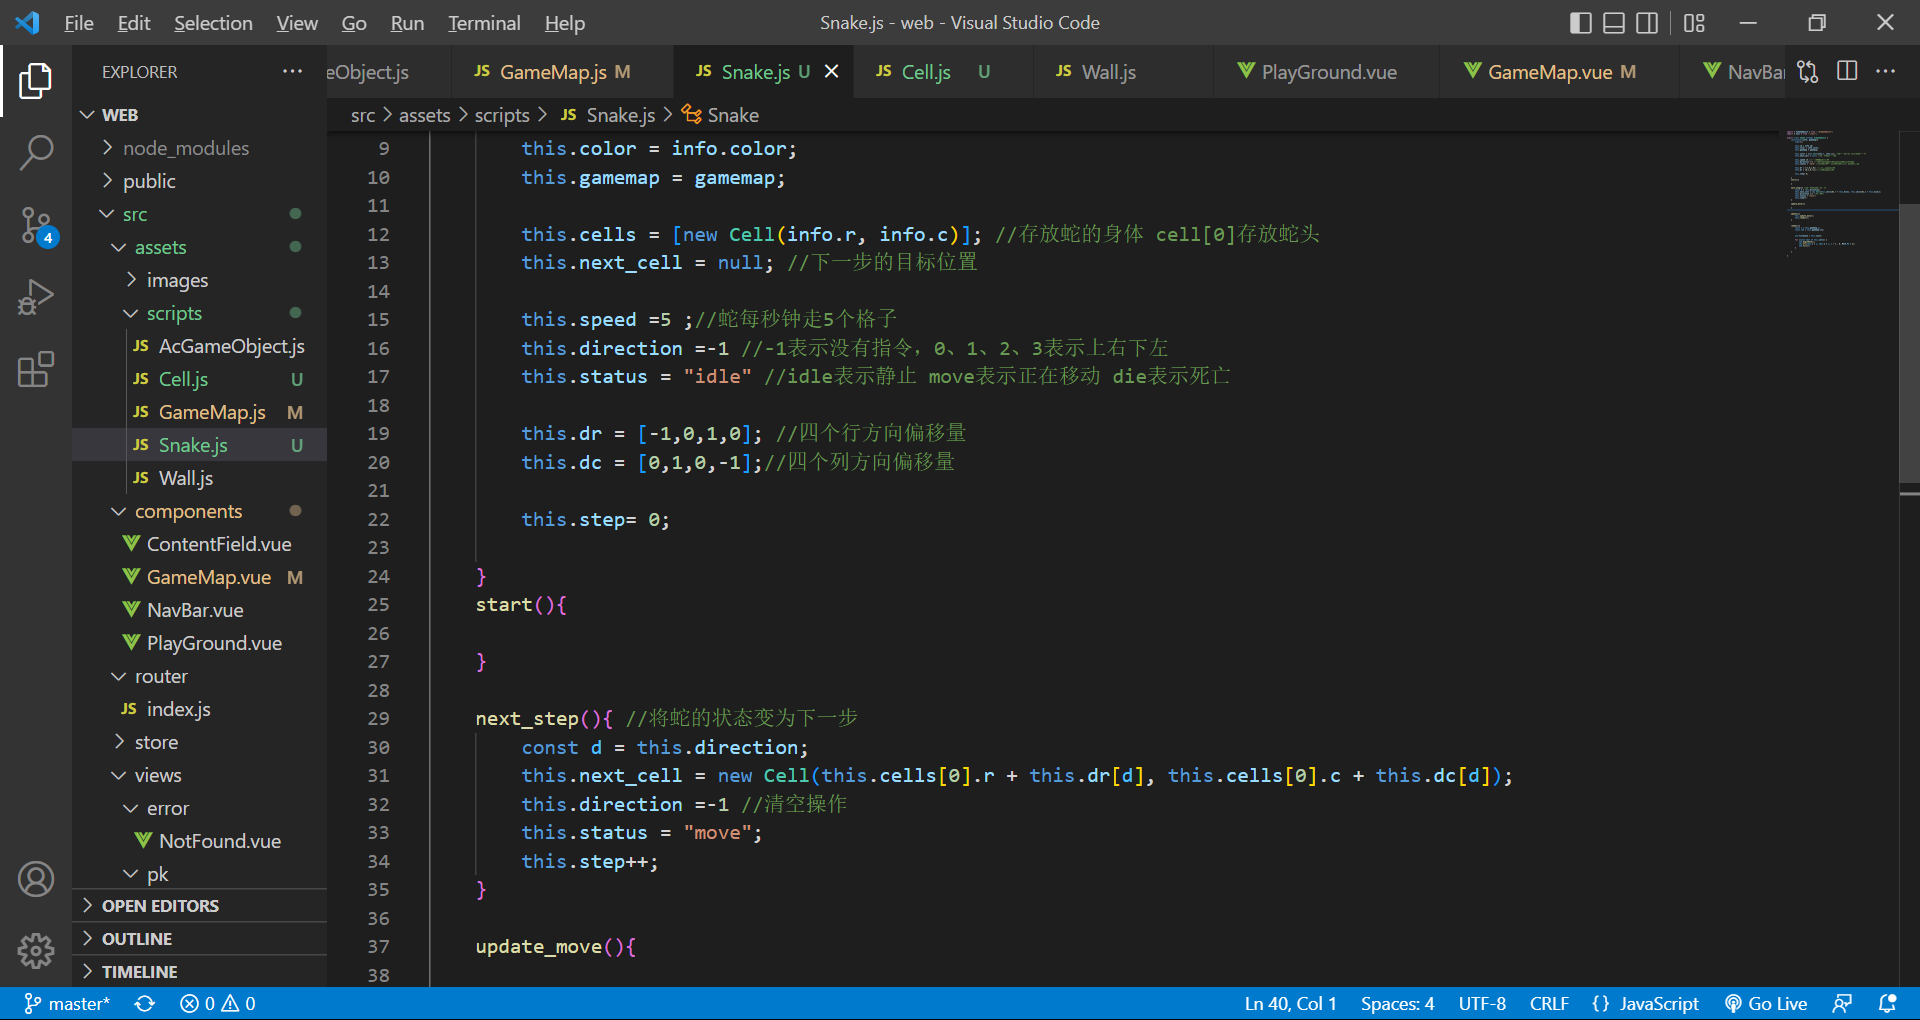Toggle Primary Side Bar visibility

click(1581, 23)
